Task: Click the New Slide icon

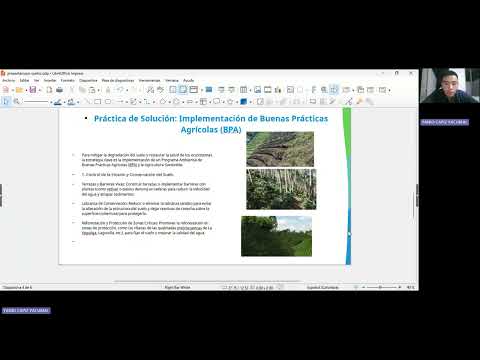Action: click(x=347, y=90)
